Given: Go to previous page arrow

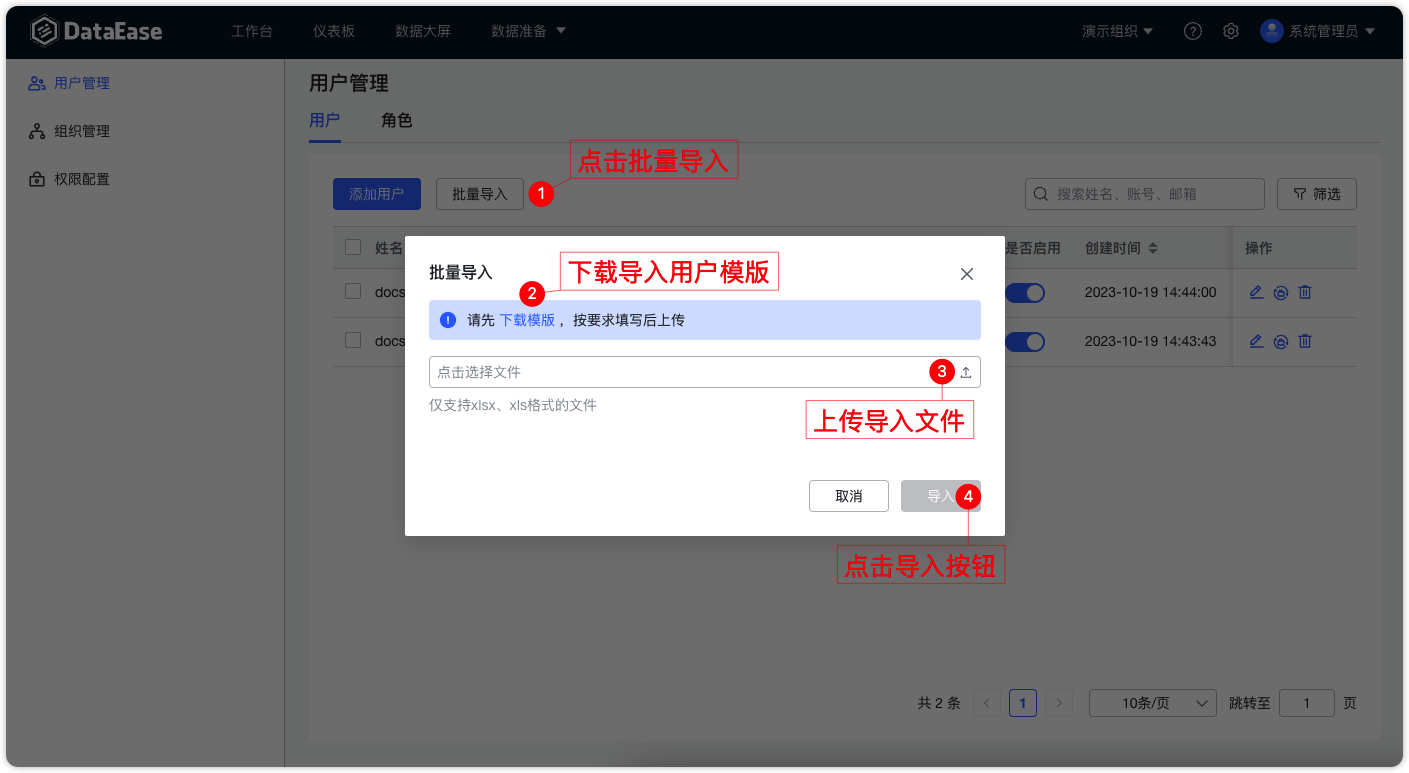Looking at the screenshot, I should 987,703.
